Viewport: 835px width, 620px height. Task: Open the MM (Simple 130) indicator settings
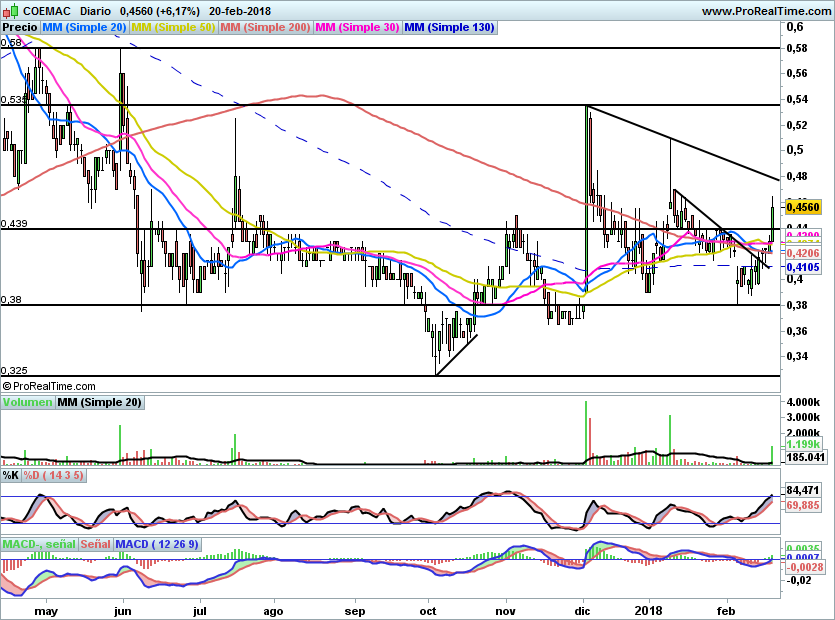pos(449,28)
